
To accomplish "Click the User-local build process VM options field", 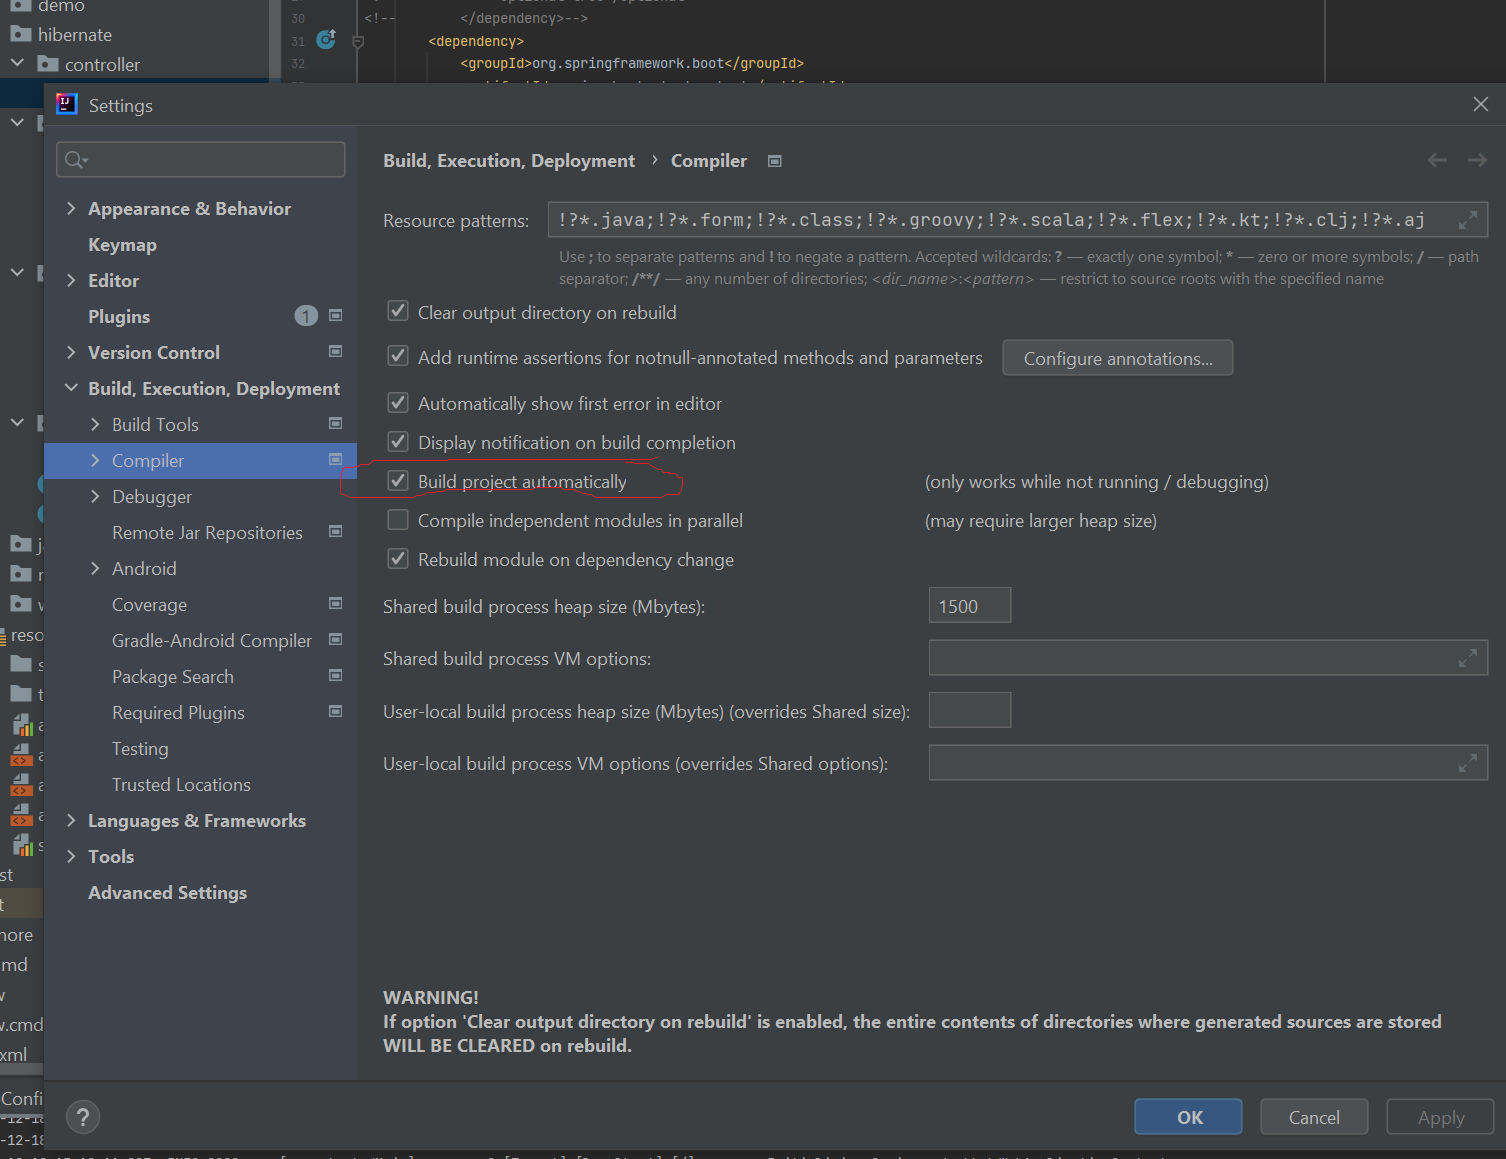I will coord(1208,763).
